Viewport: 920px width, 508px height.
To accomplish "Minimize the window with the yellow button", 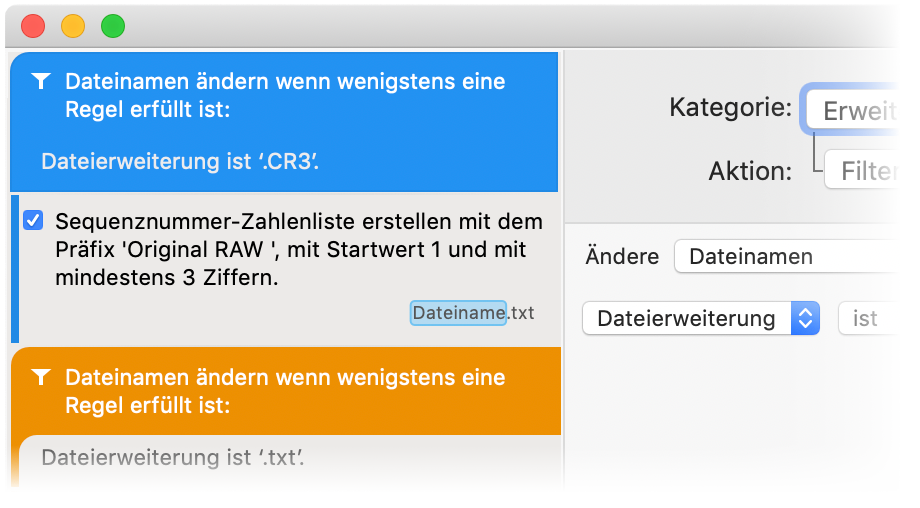I will point(73,26).
